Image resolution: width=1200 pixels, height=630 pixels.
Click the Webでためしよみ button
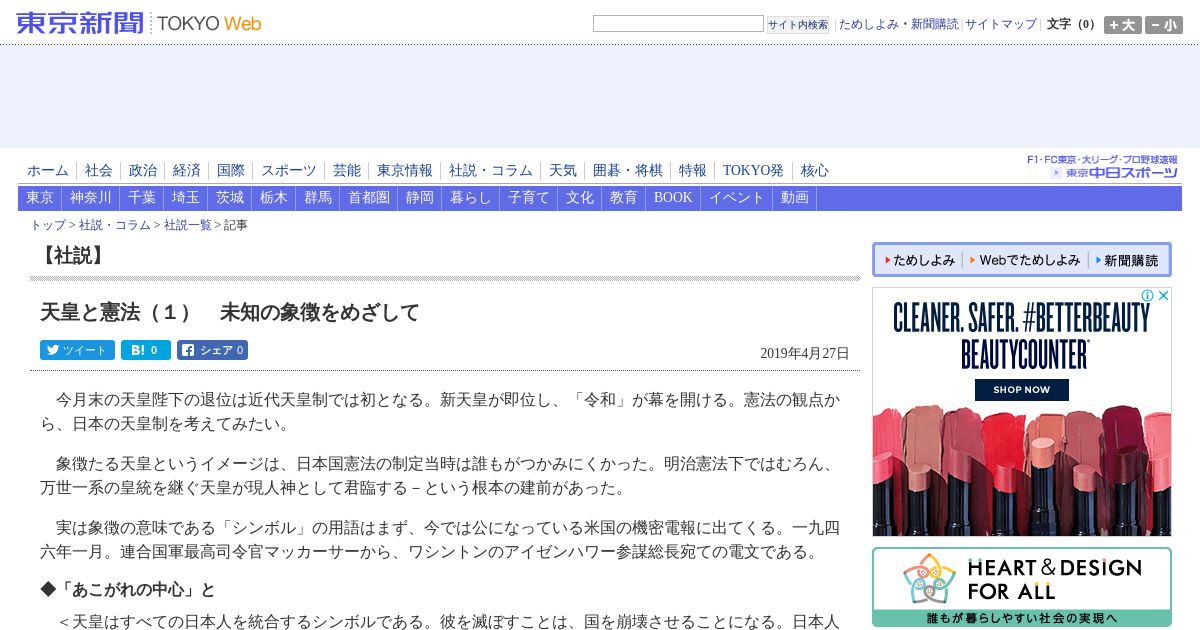(1025, 260)
